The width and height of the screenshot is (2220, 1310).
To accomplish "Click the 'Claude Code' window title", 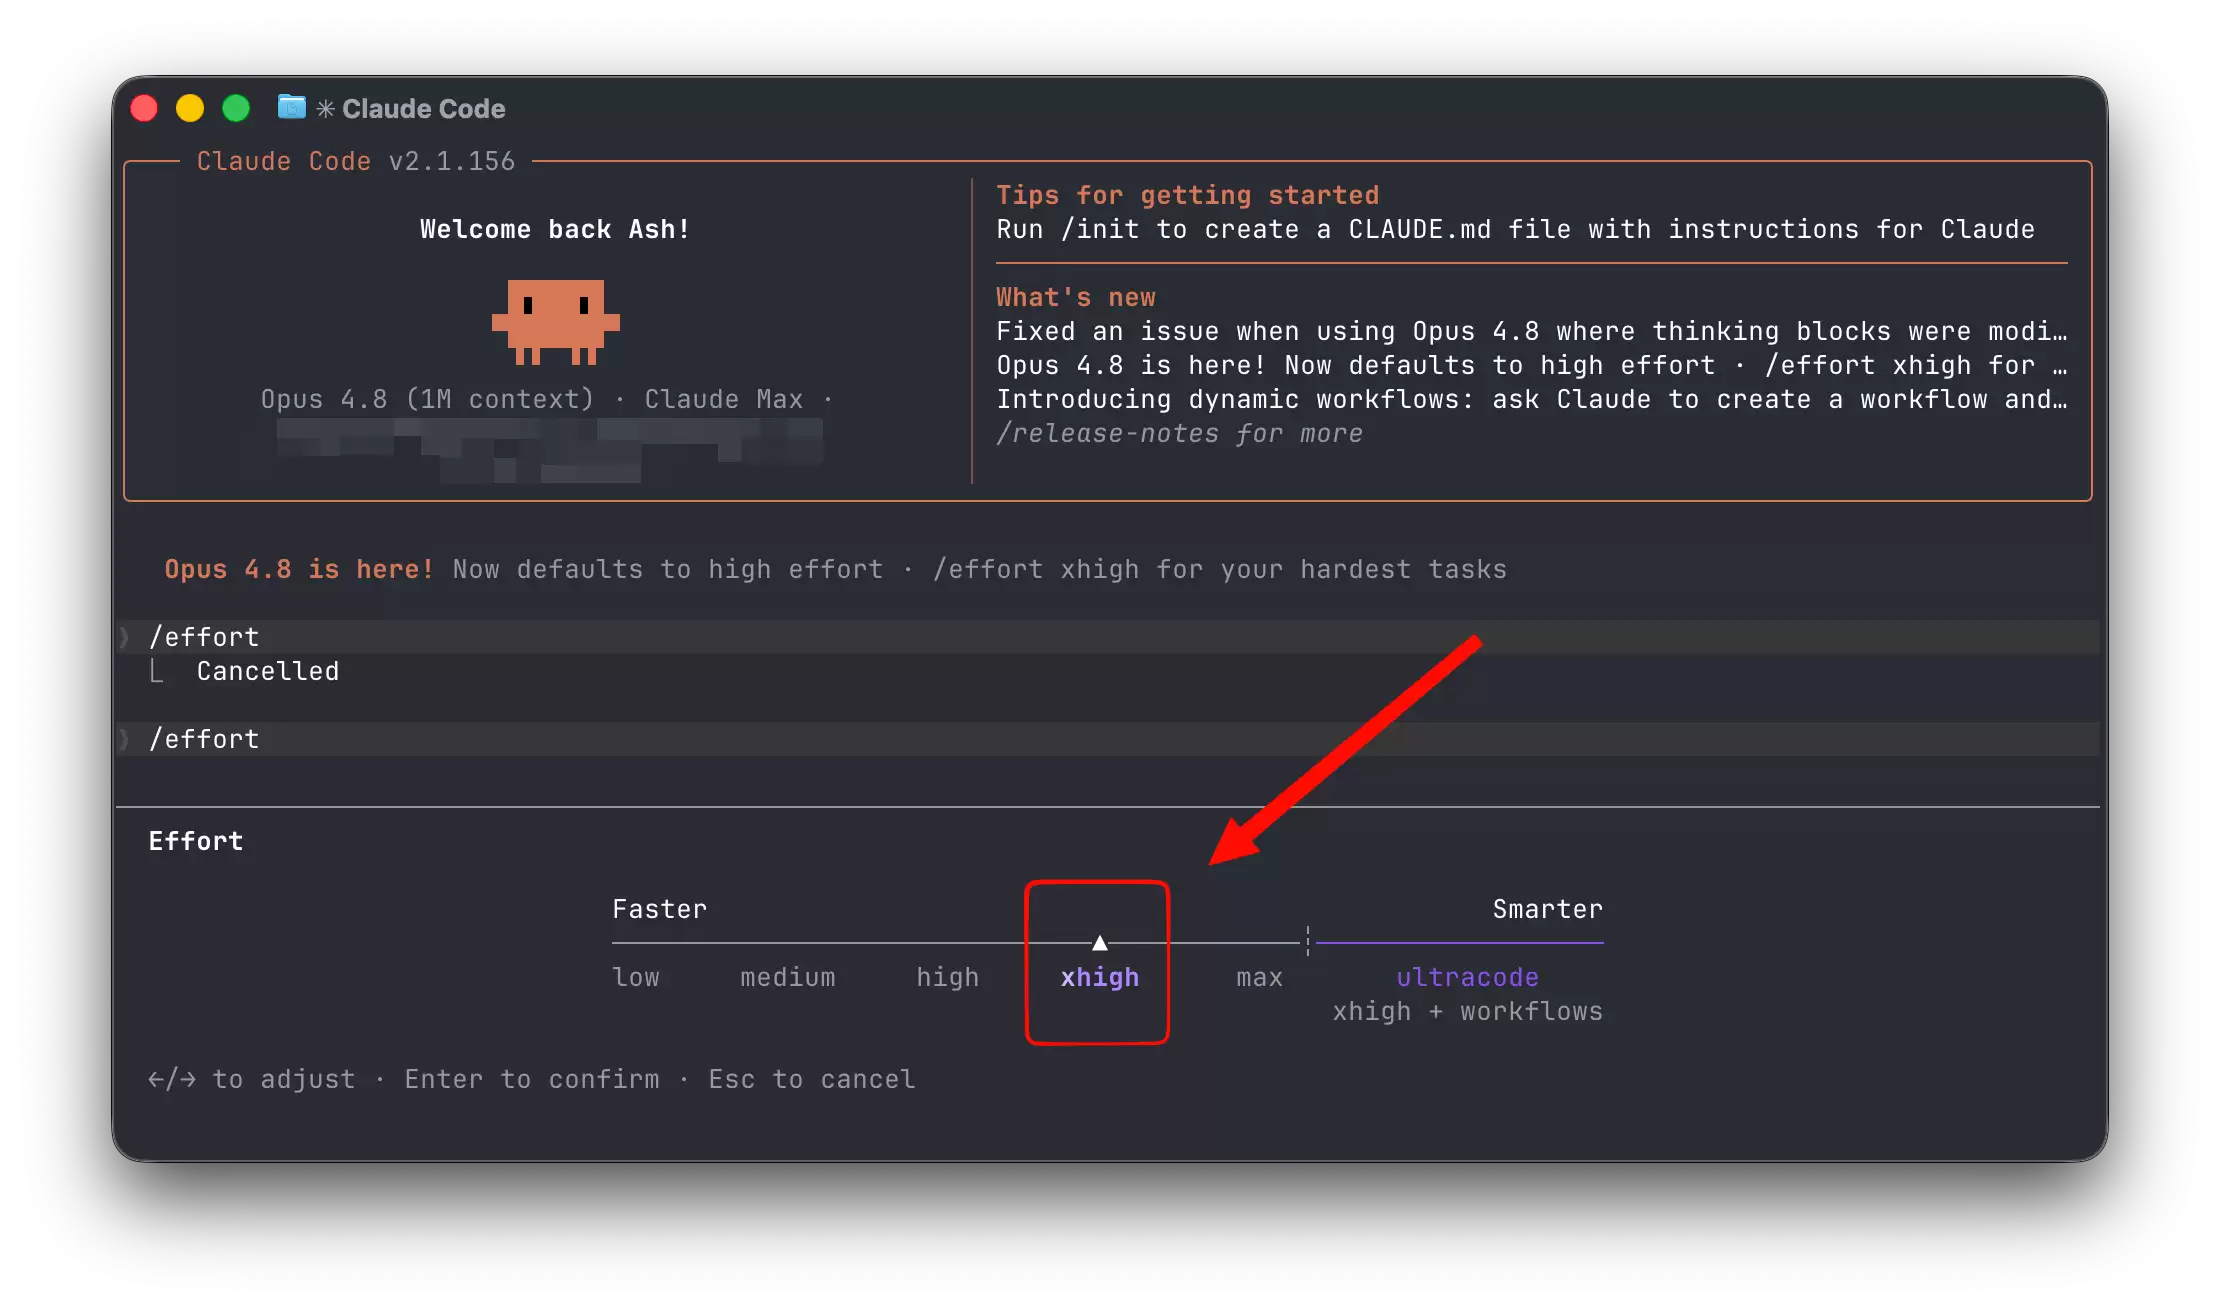I will (424, 108).
